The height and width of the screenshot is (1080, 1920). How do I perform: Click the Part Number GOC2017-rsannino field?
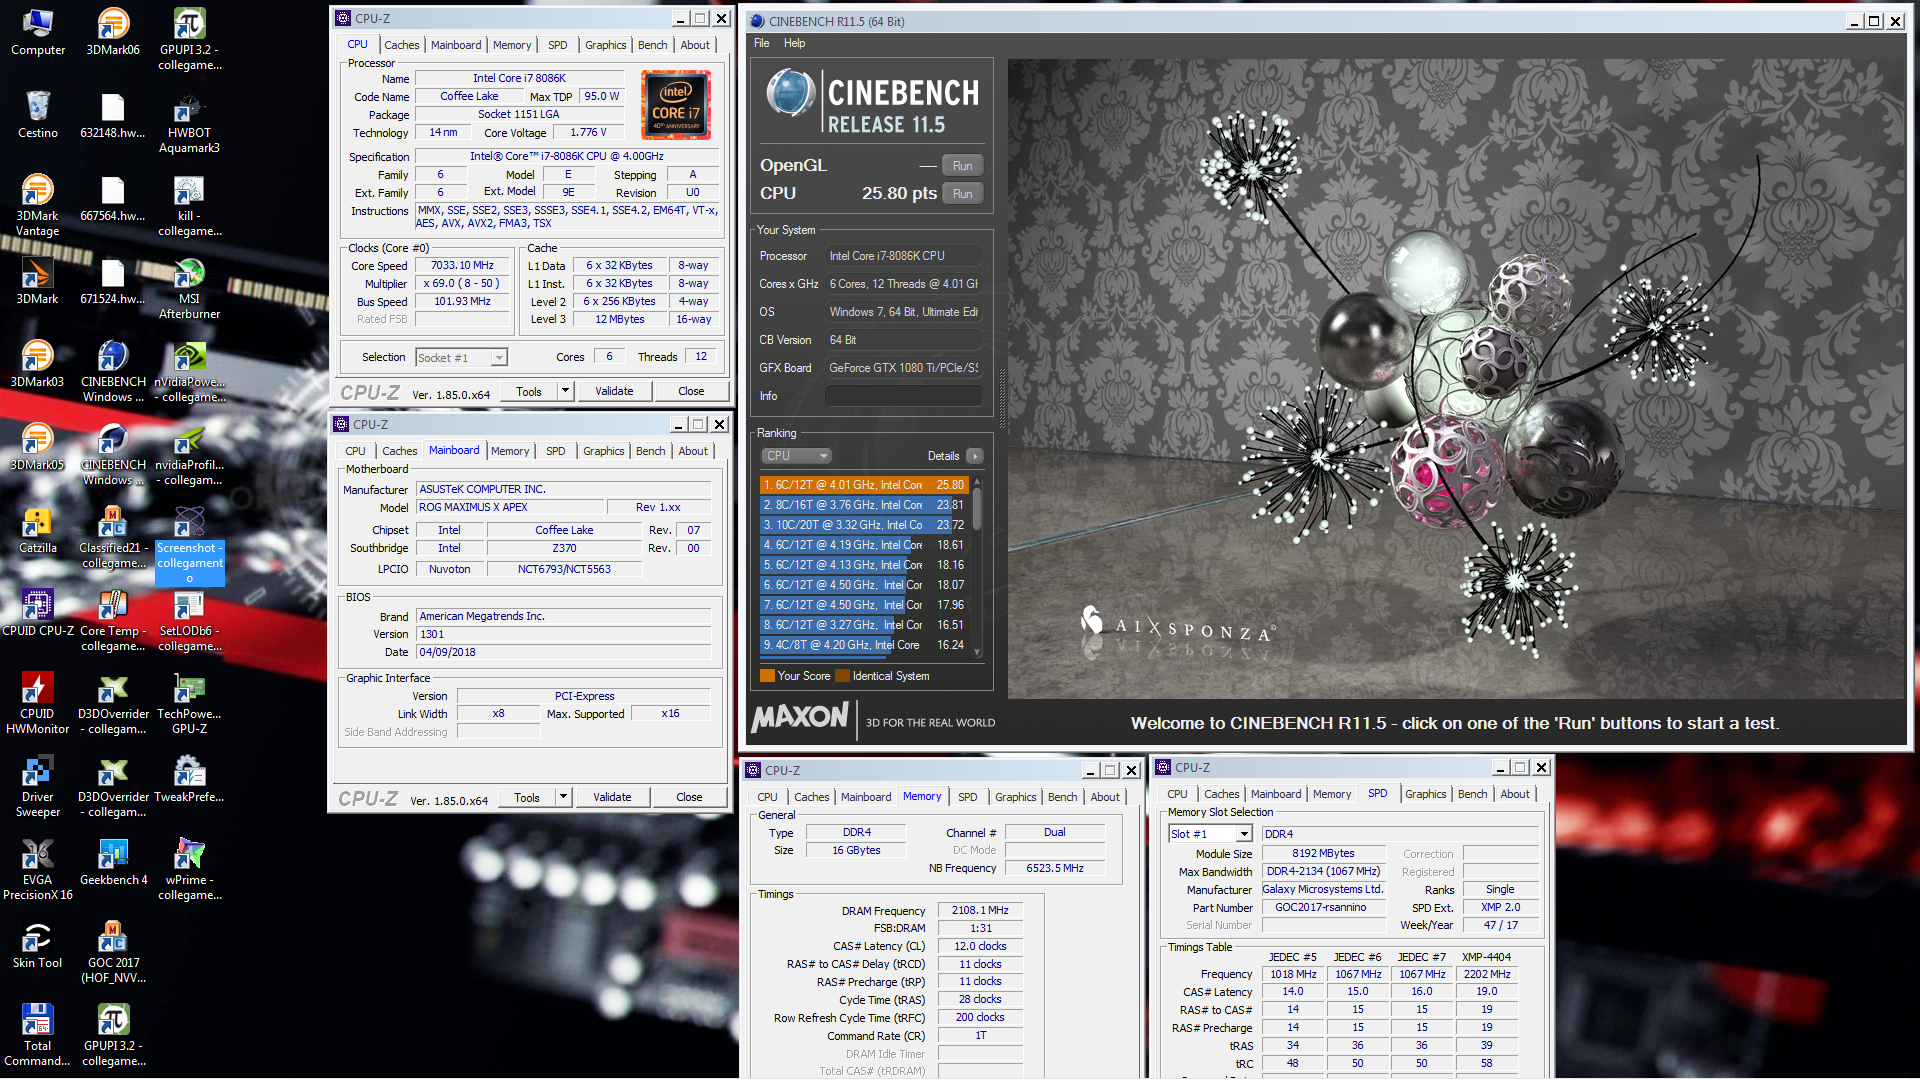[x=1324, y=908]
